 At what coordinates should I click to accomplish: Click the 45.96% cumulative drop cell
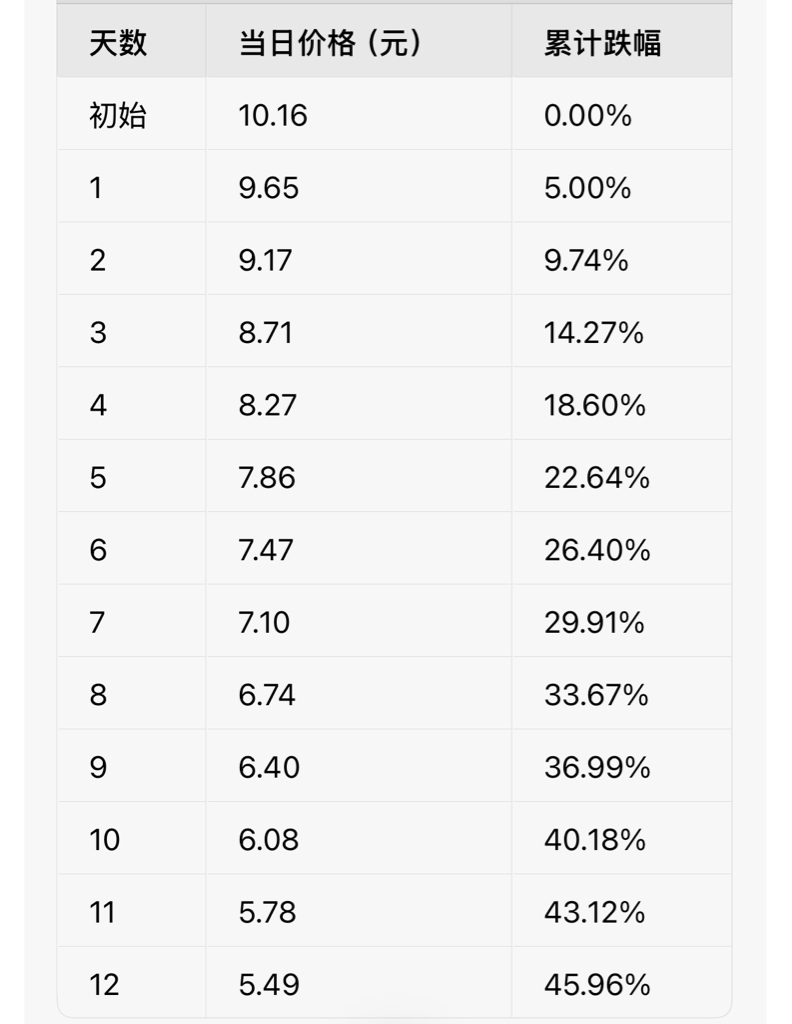pyautogui.click(x=597, y=985)
